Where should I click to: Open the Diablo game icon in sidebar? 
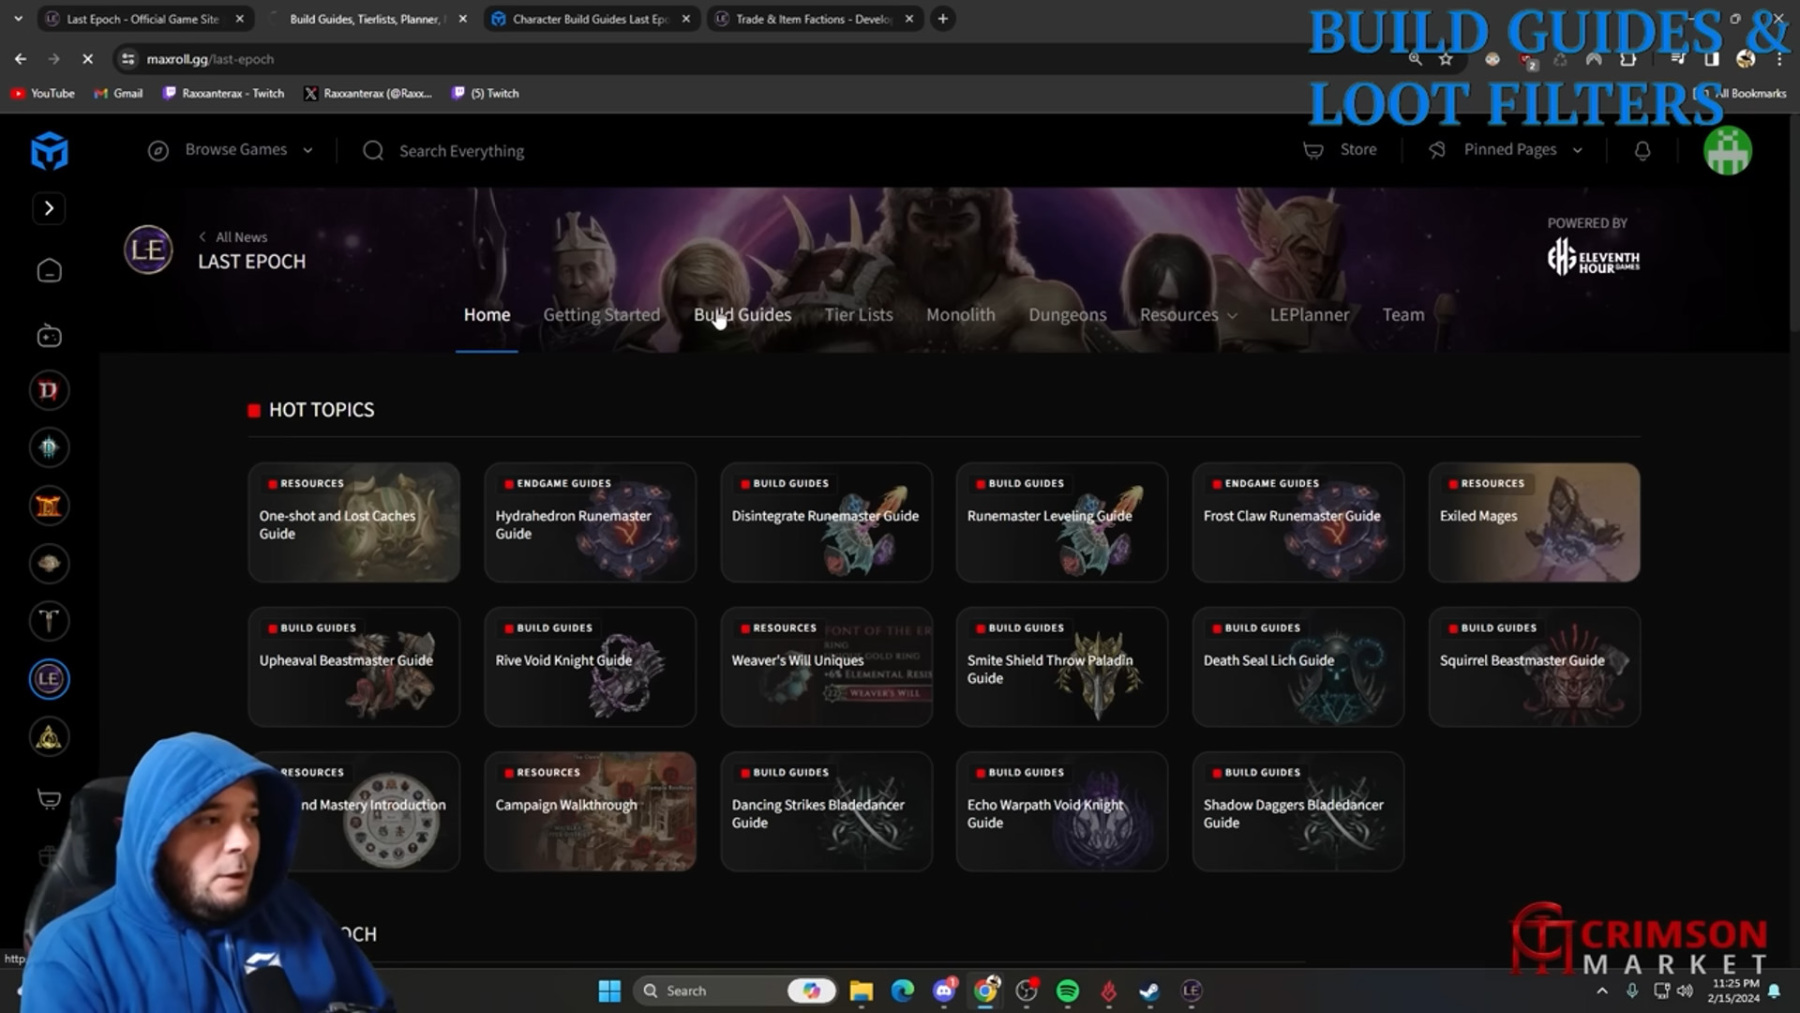coord(49,390)
